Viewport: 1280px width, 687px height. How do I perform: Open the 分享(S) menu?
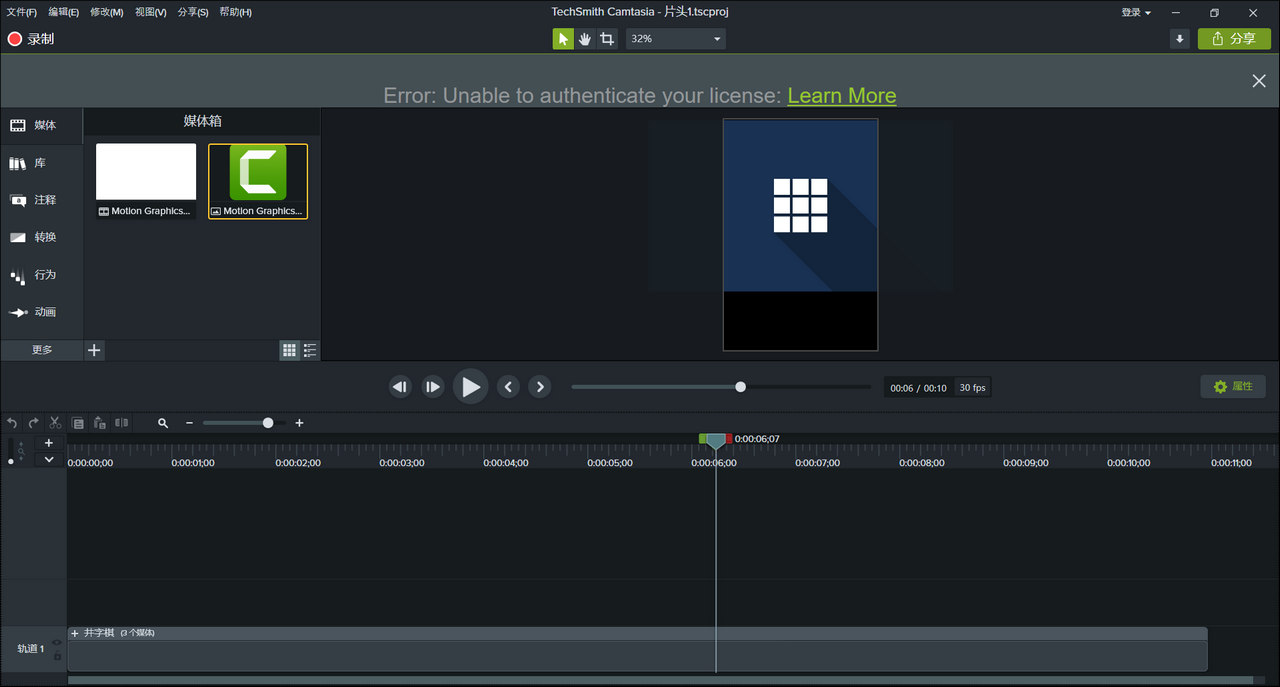[193, 12]
